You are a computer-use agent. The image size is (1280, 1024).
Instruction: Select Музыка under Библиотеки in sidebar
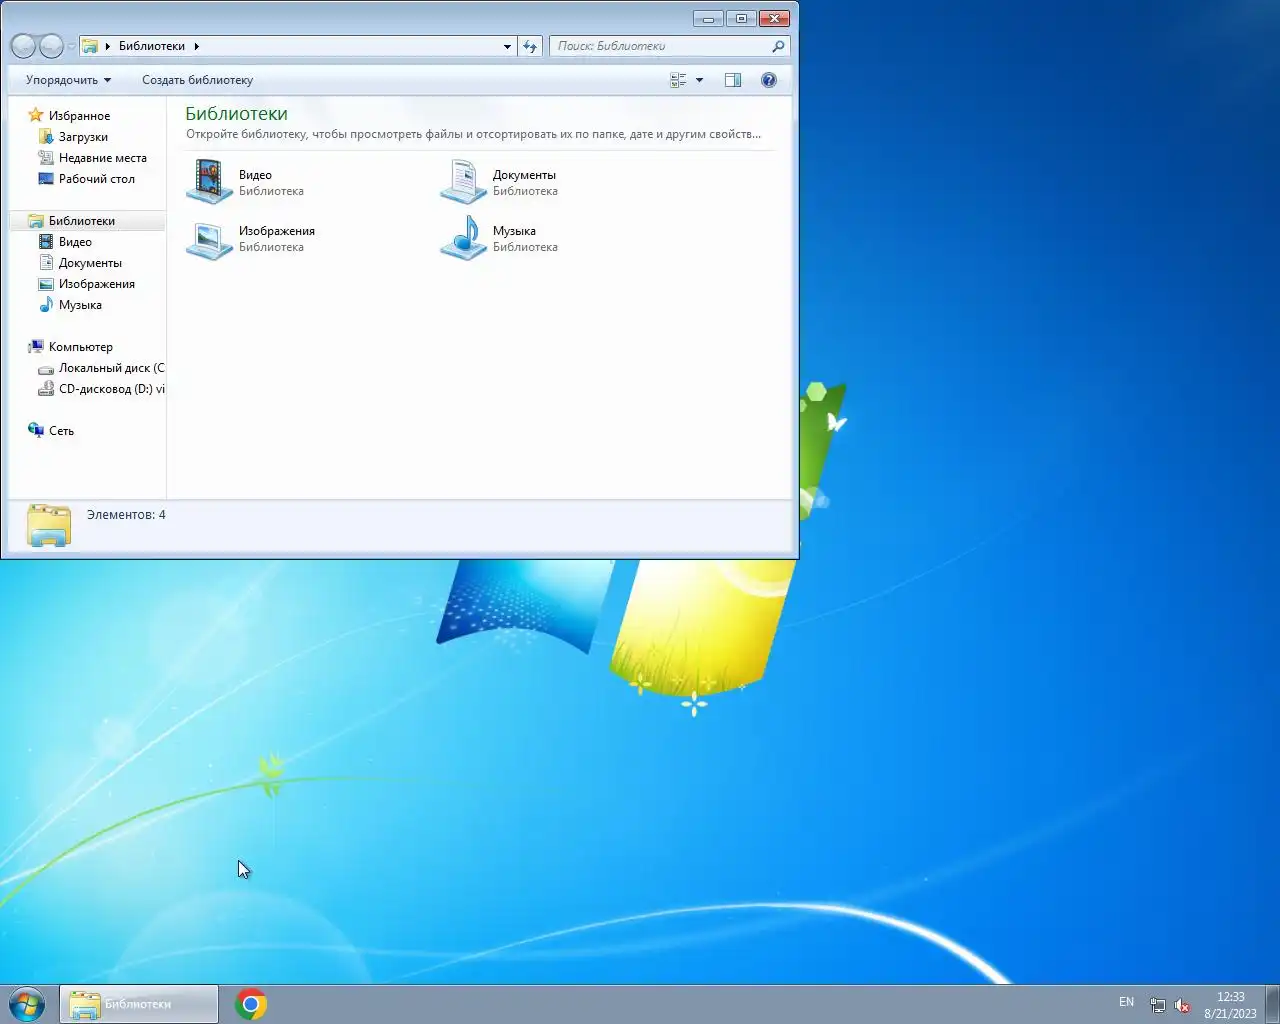coord(80,305)
